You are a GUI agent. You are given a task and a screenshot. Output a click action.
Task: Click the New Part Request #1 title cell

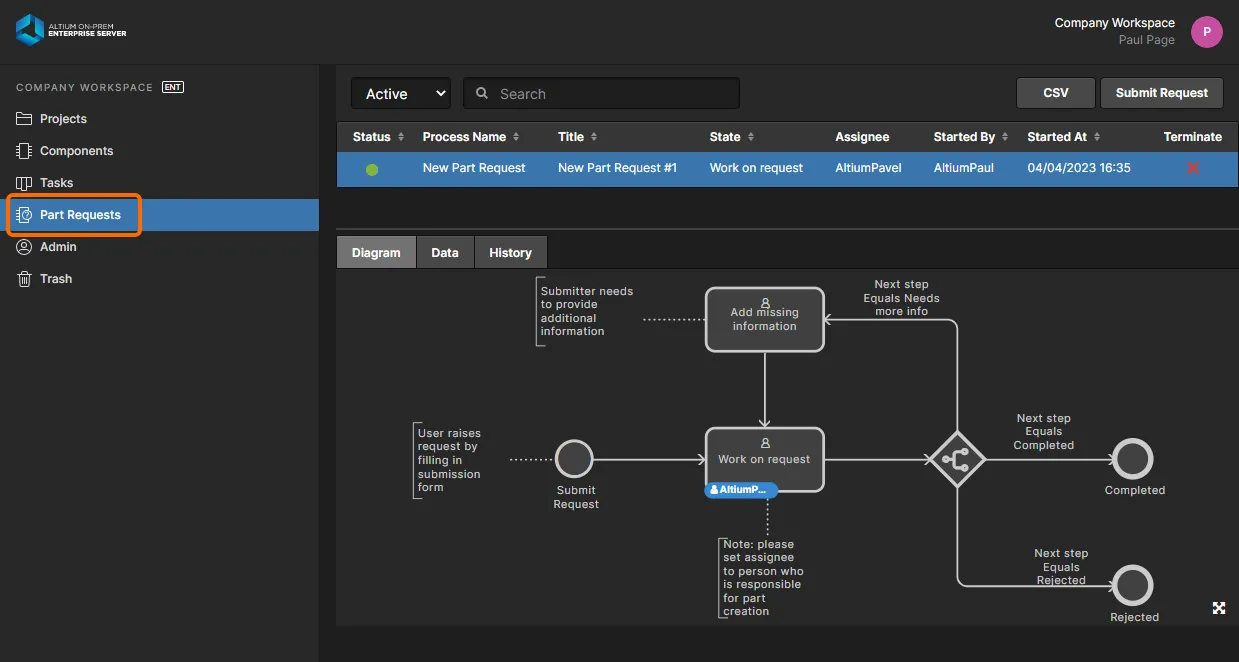617,168
